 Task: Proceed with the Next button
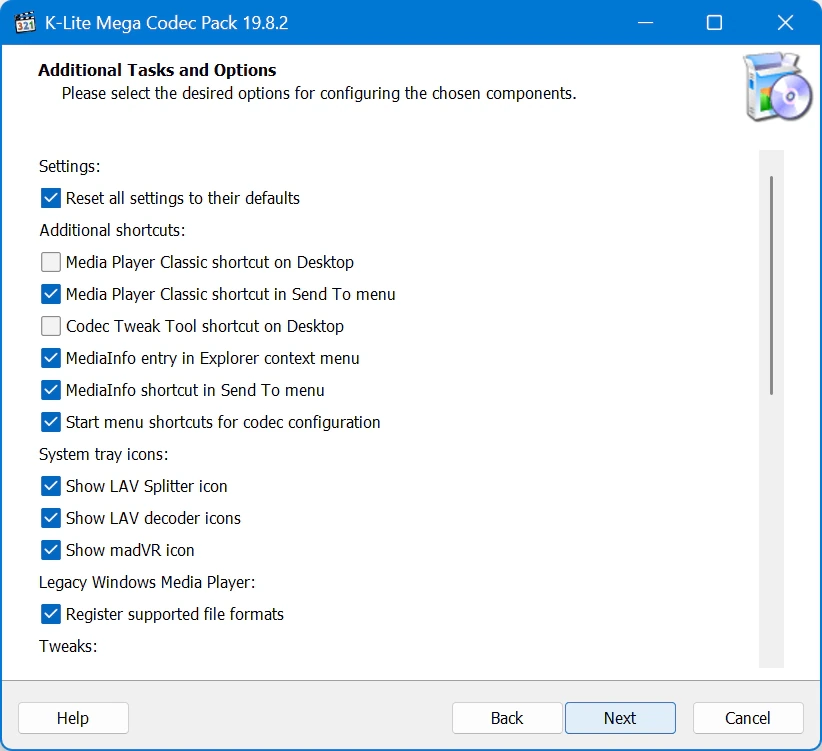coord(620,718)
